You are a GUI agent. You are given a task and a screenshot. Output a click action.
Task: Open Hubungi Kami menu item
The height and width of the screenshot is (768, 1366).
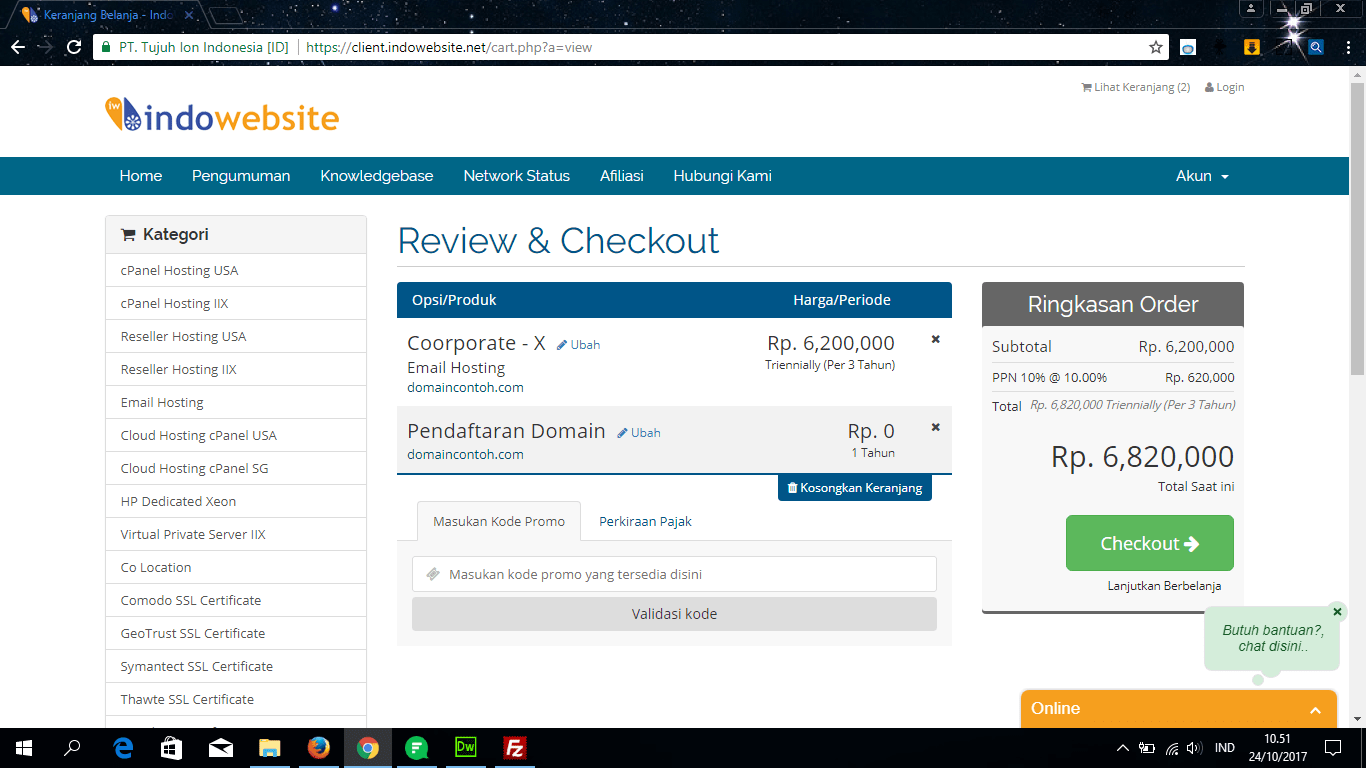click(x=723, y=176)
